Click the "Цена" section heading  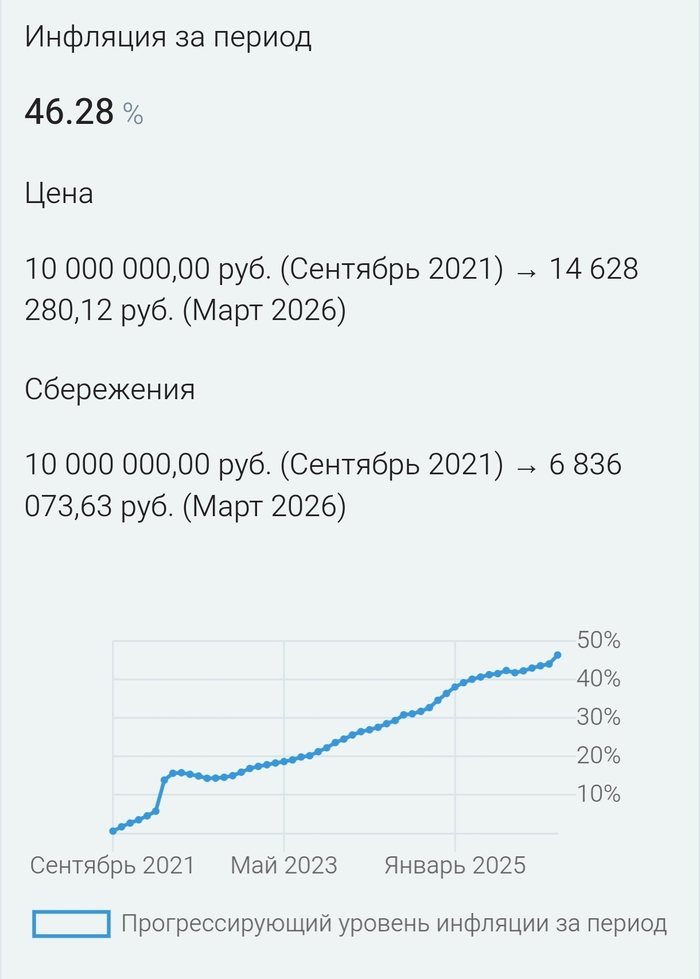click(x=59, y=193)
